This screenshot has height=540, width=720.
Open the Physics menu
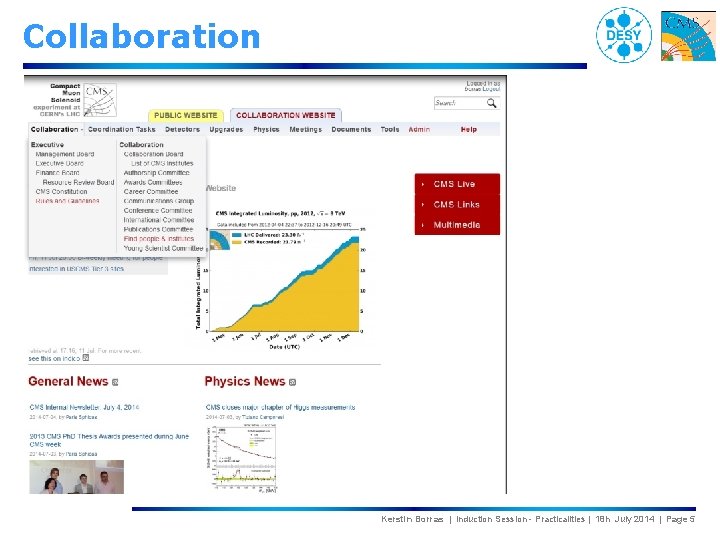[266, 129]
